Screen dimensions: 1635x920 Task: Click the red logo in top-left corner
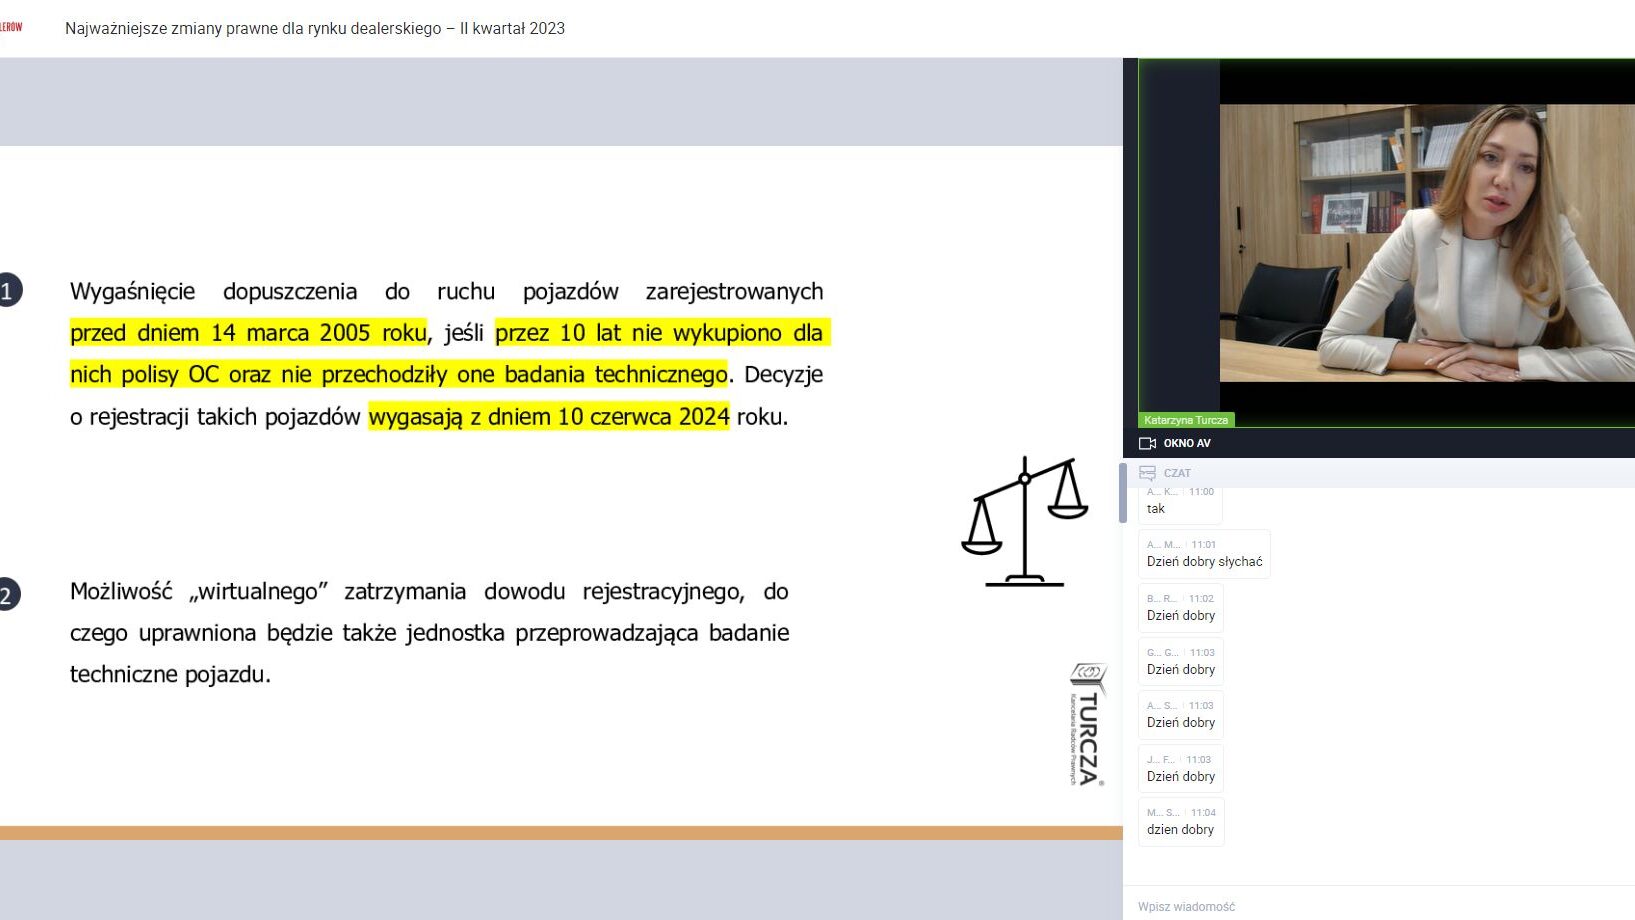(x=11, y=27)
